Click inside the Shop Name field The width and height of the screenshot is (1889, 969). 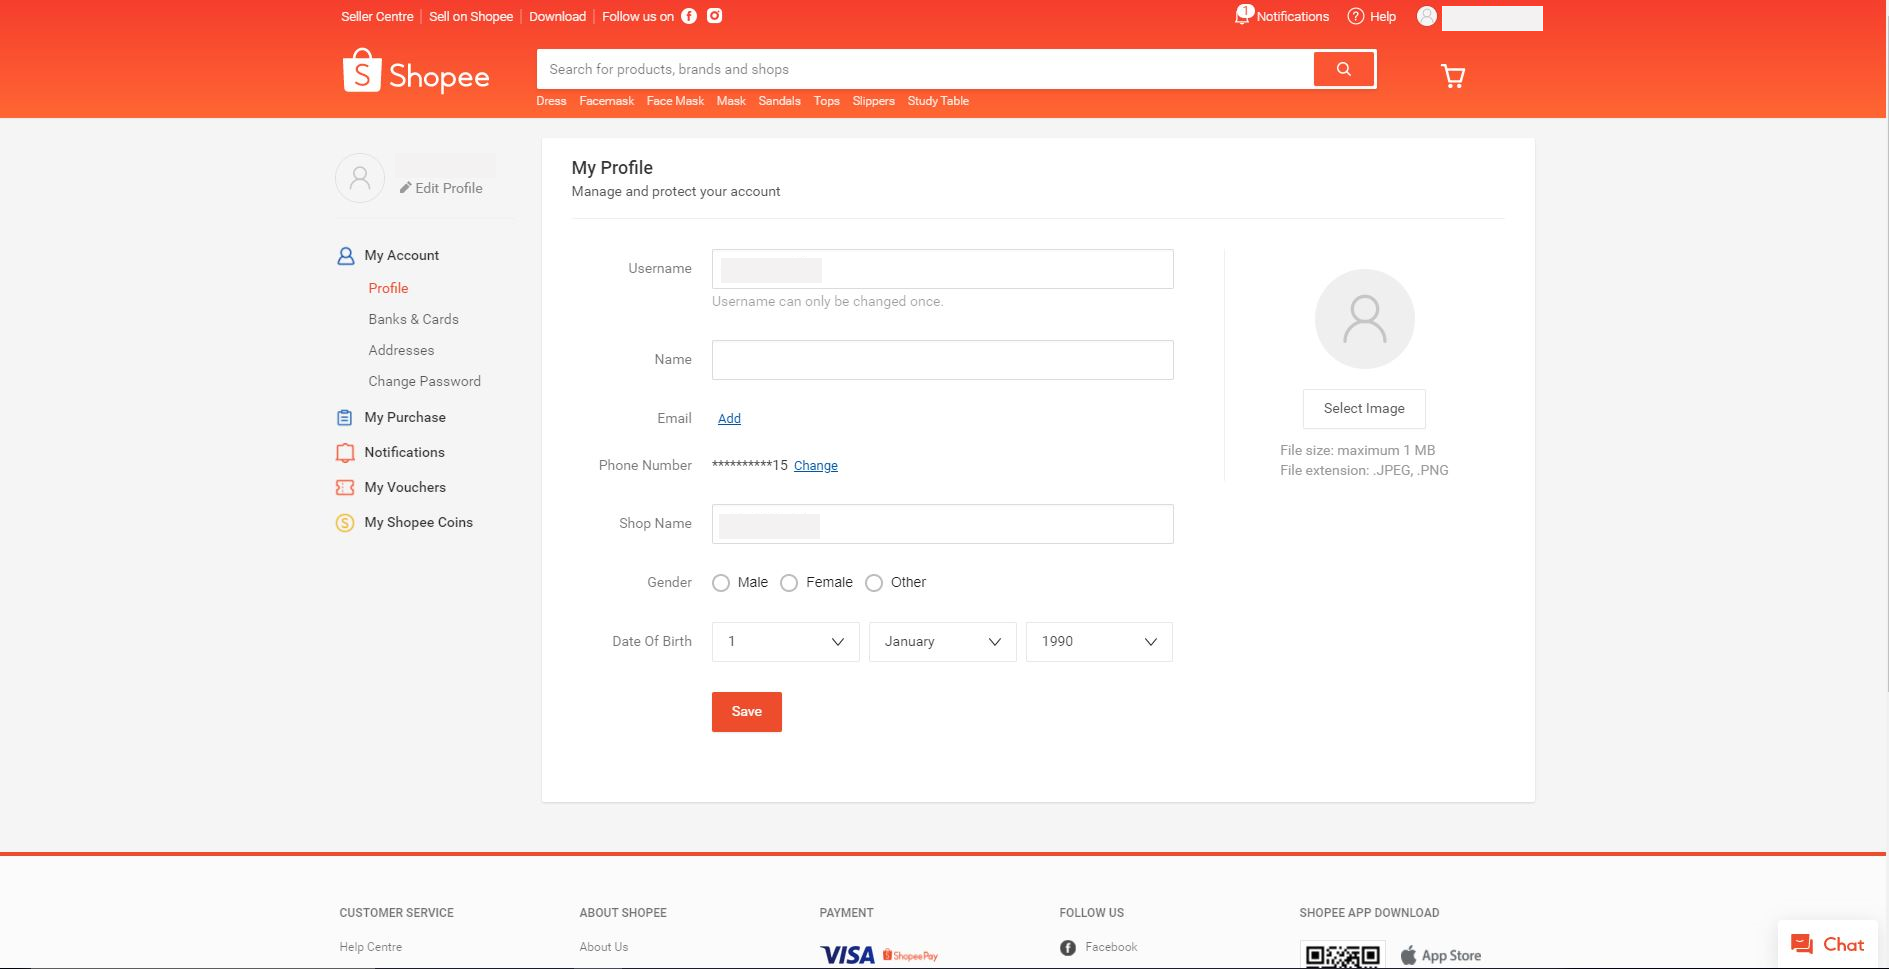click(x=943, y=524)
